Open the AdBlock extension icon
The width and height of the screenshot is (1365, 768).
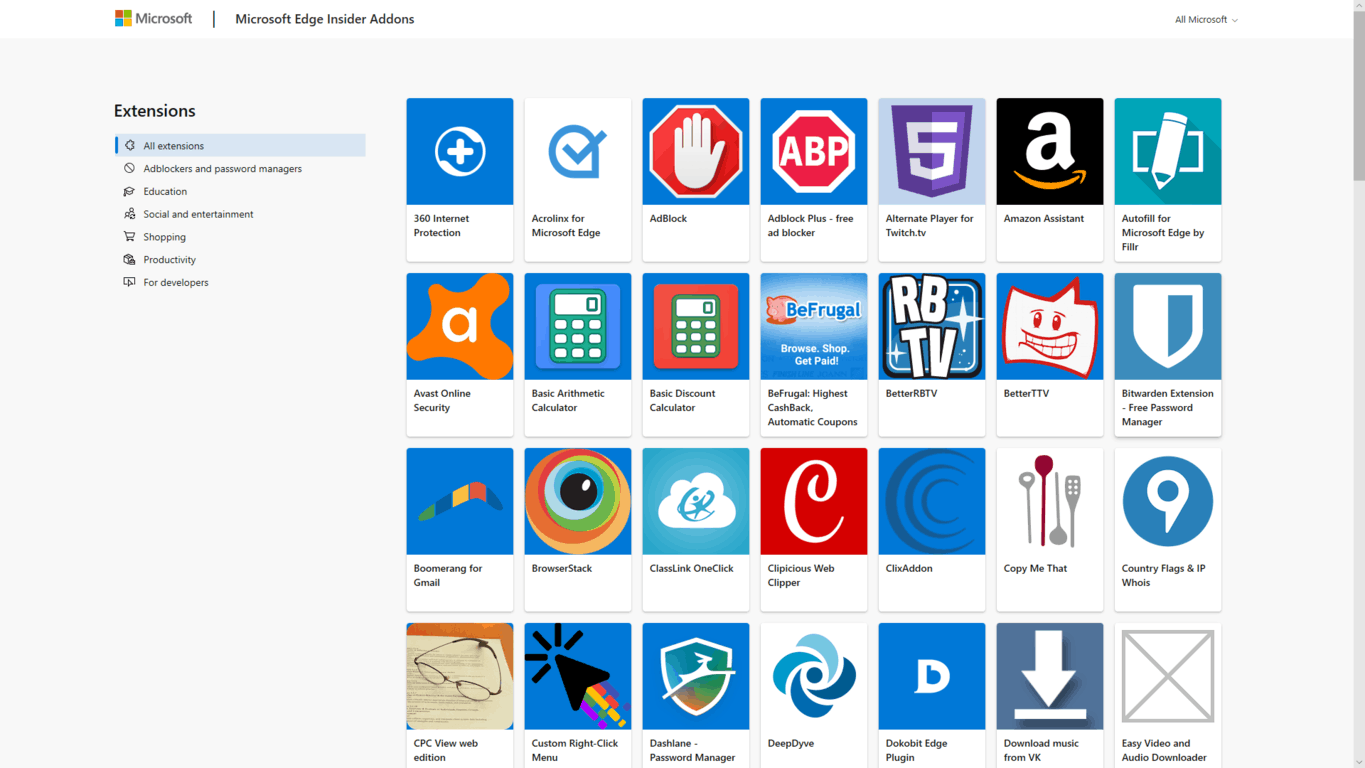pyautogui.click(x=695, y=152)
